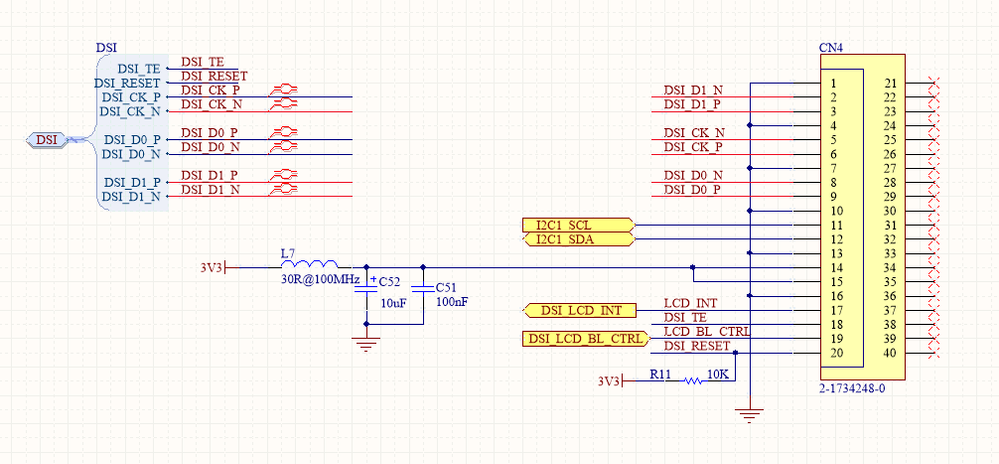Select the 30R@100MHz value text
This screenshot has height=464, width=999.
(x=320, y=280)
